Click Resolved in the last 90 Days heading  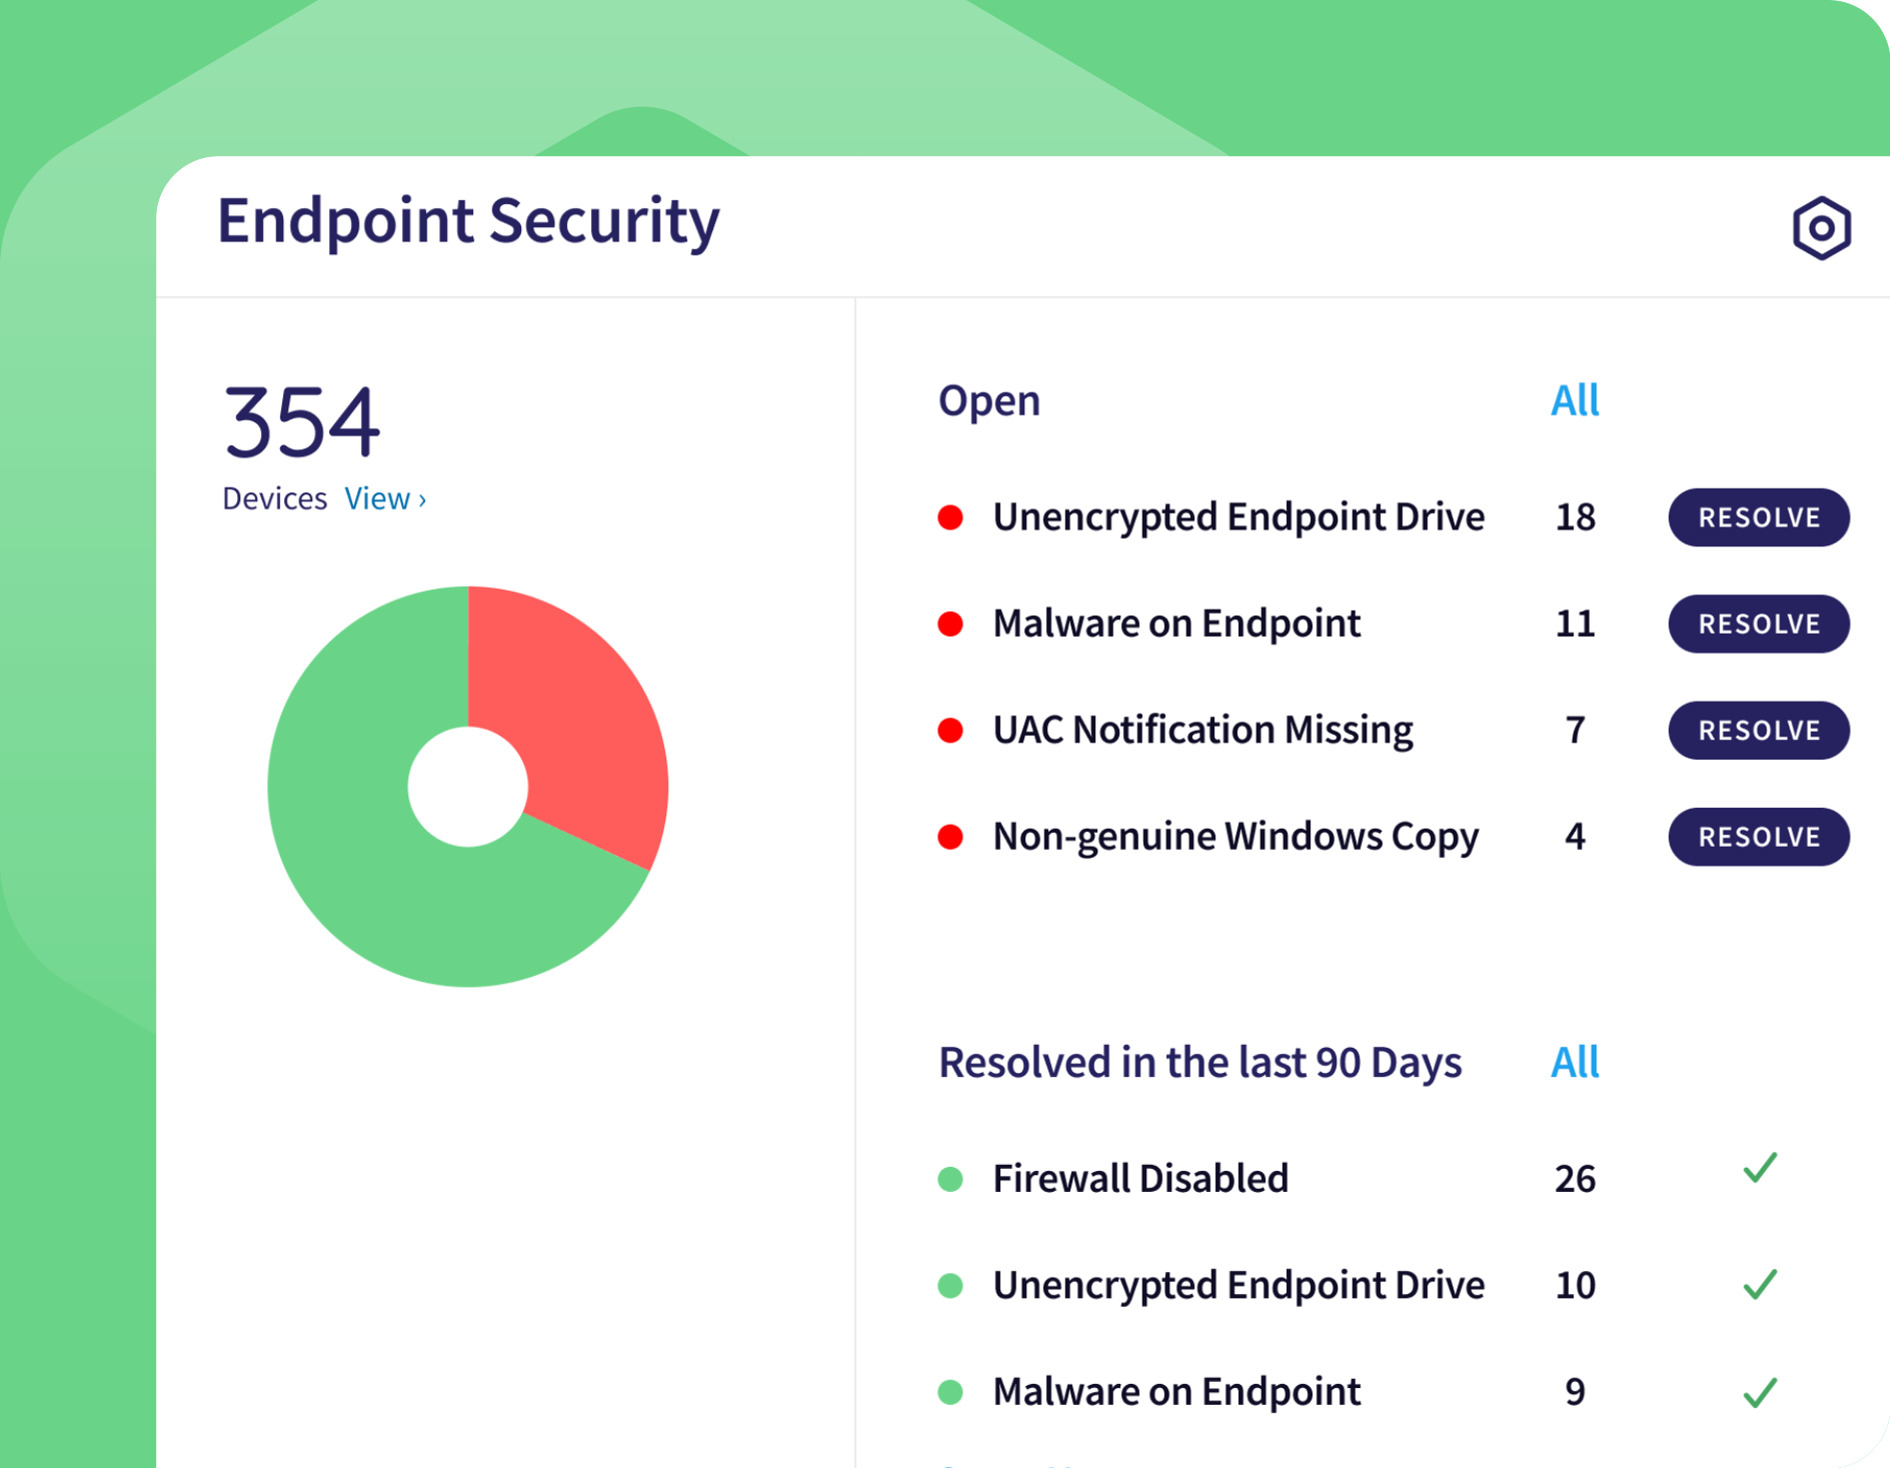[x=1200, y=1063]
